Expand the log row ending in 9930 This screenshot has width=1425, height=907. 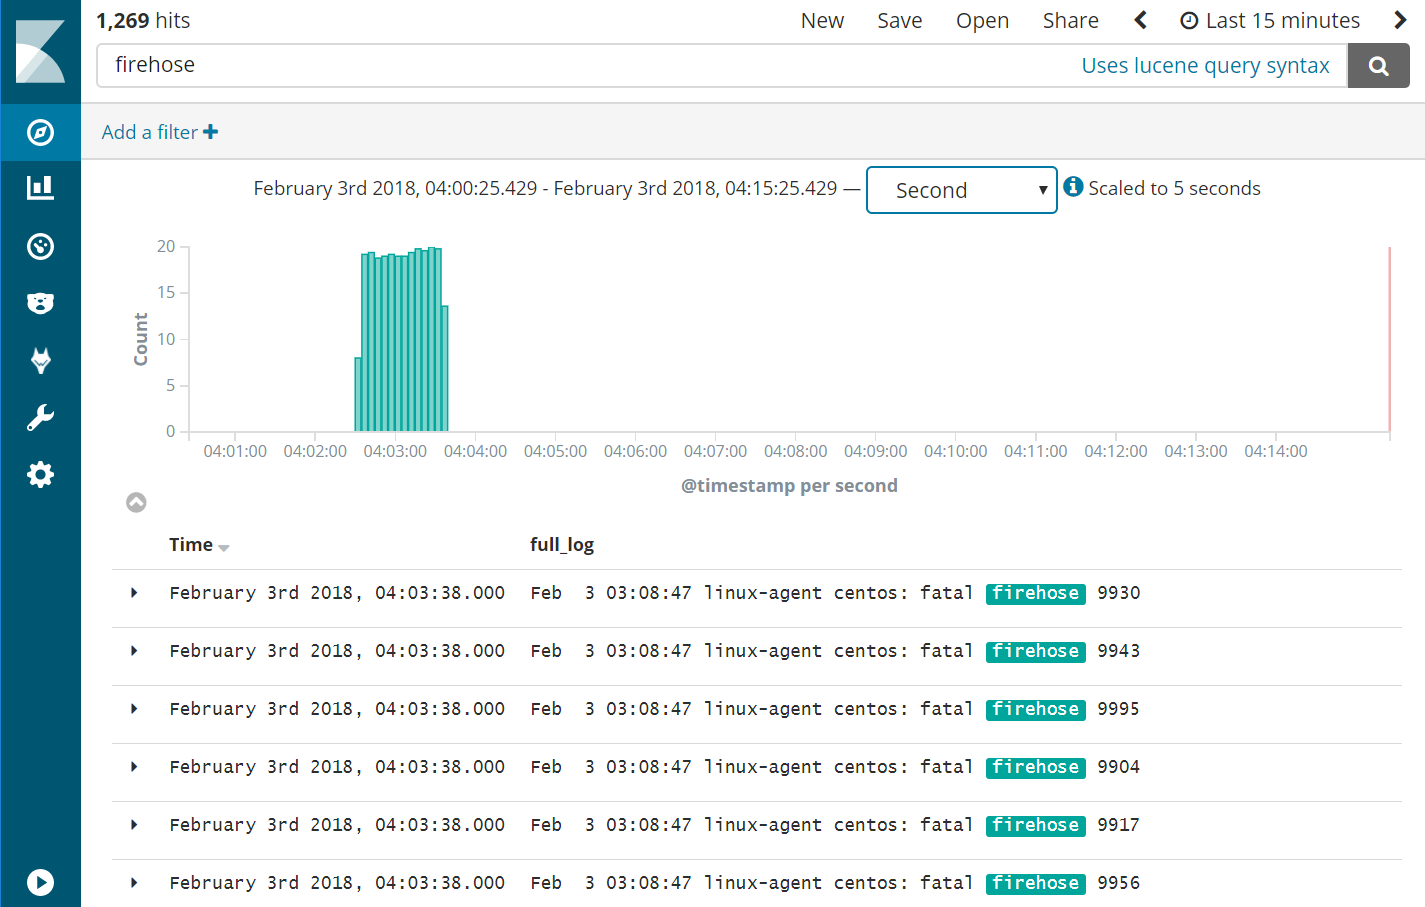[134, 593]
